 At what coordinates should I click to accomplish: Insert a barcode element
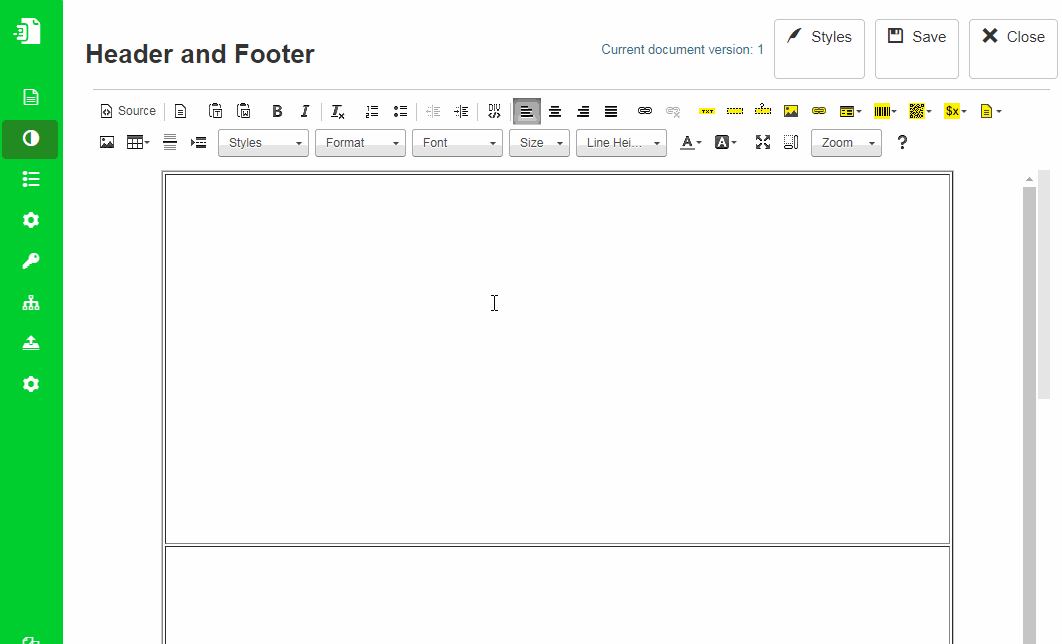pos(884,111)
